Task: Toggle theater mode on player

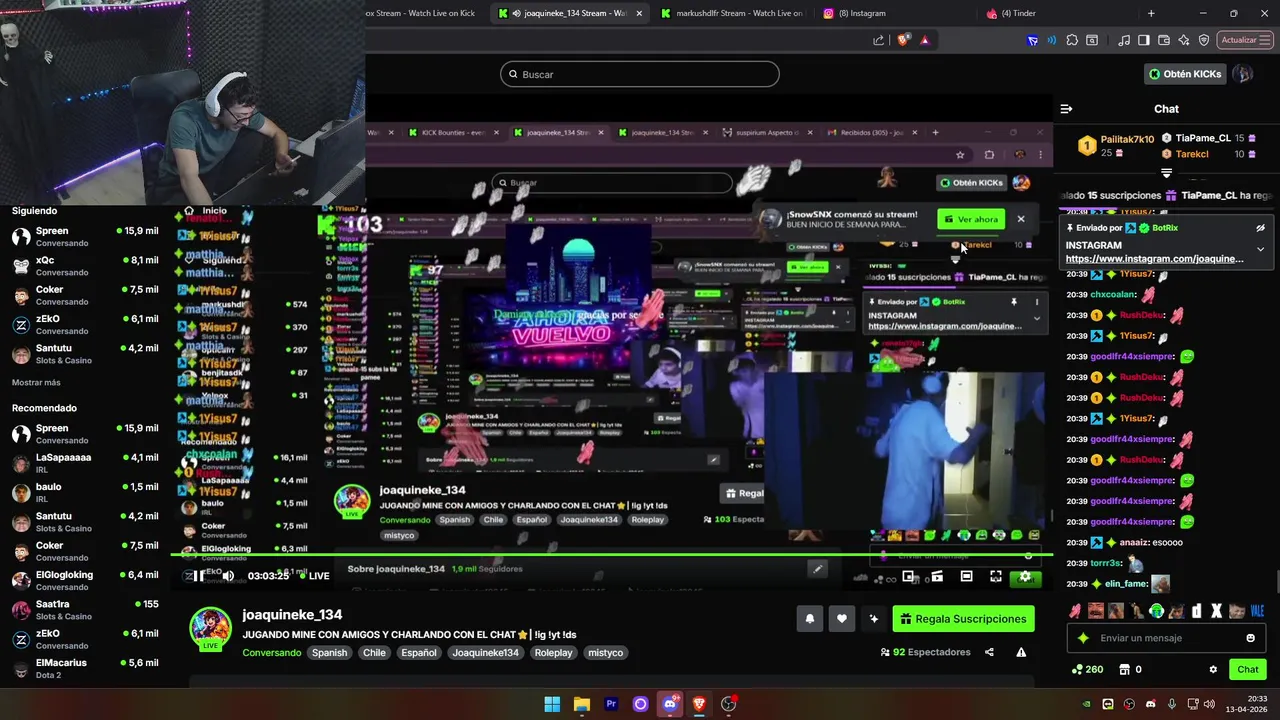Action: (966, 577)
